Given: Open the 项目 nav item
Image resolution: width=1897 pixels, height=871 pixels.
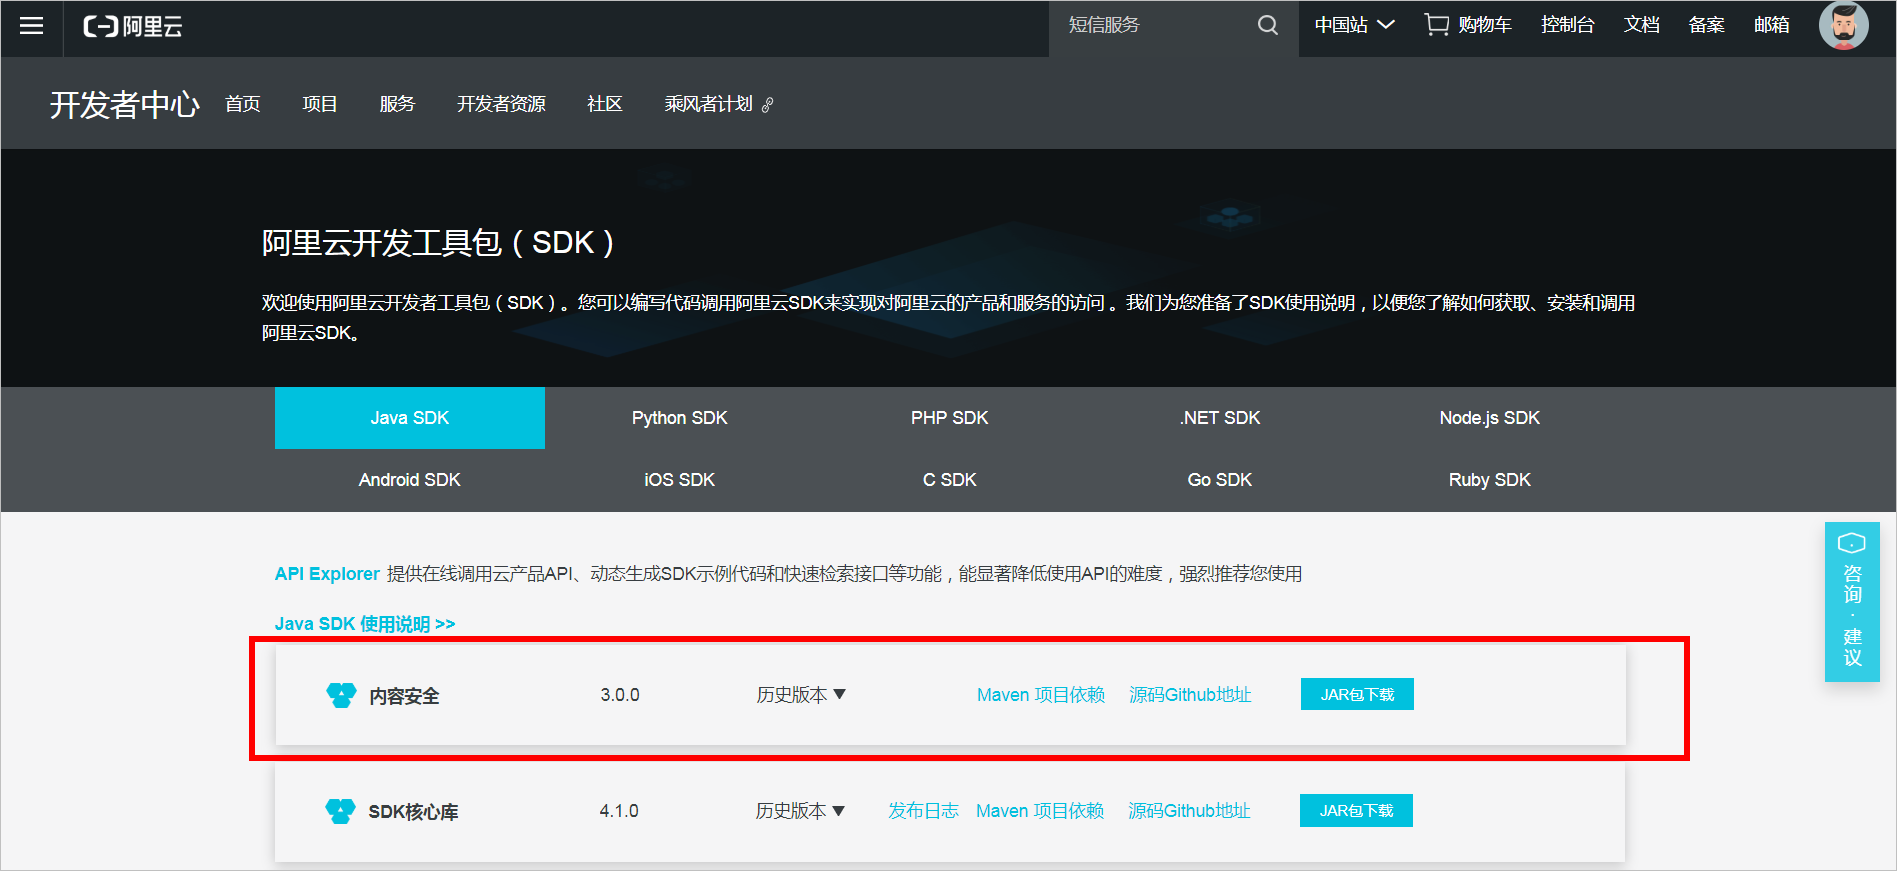Looking at the screenshot, I should tap(320, 104).
